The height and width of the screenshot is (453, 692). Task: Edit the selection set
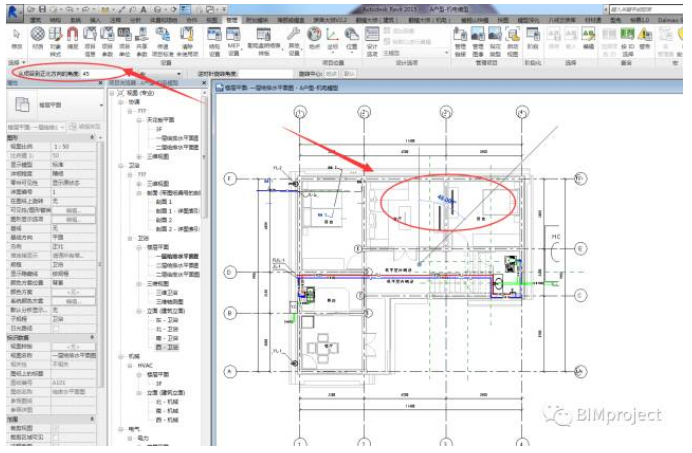tap(588, 38)
